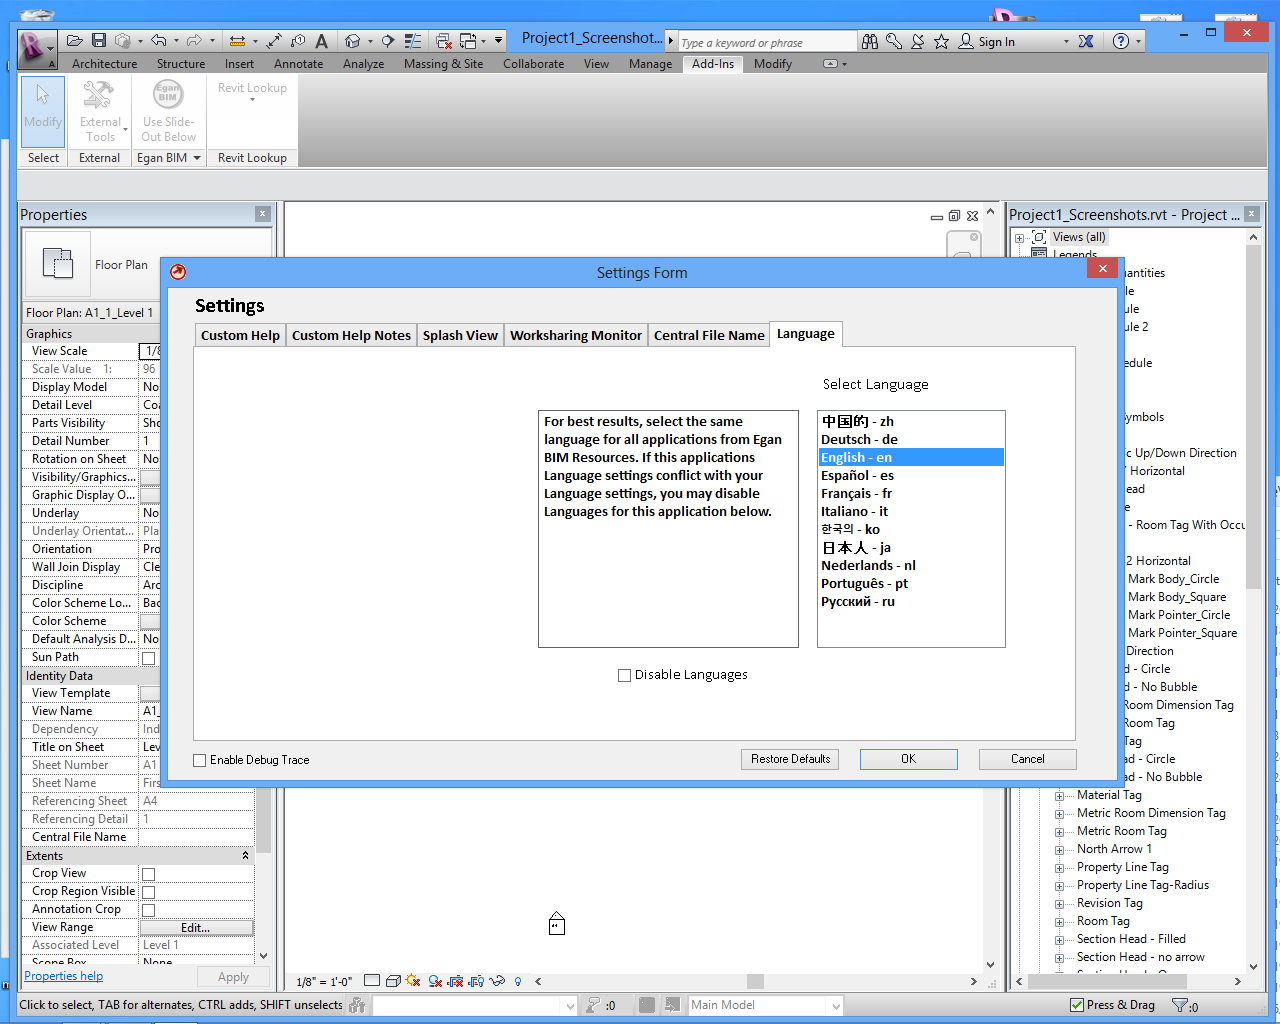Select Nederlands - nl in the language list

pos(911,566)
